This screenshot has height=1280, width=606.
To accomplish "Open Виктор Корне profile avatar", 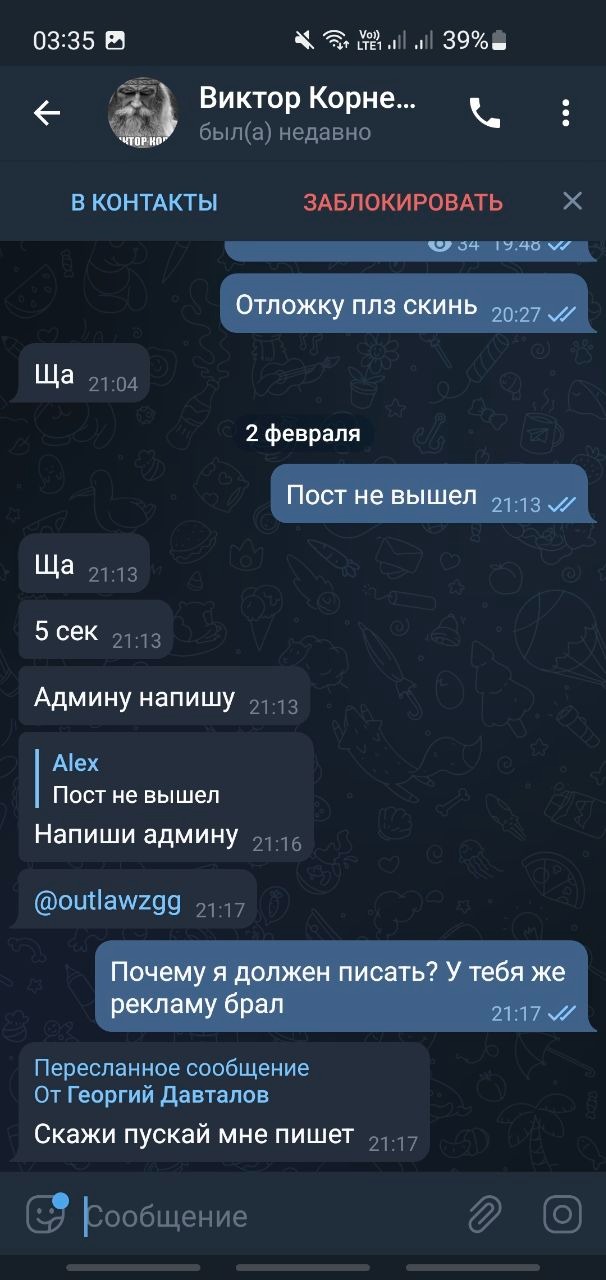I will (x=143, y=113).
